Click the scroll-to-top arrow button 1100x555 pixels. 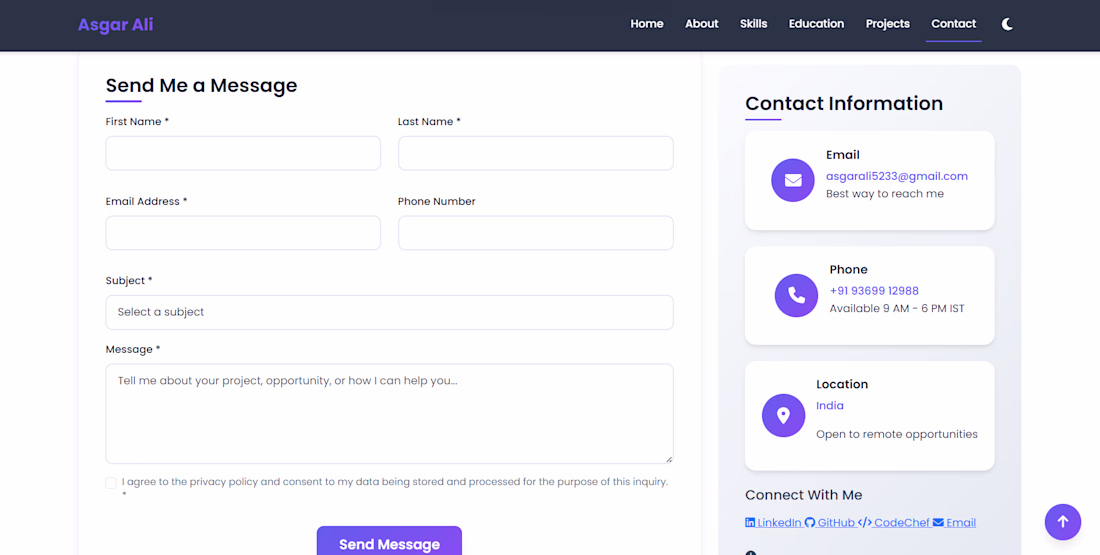pos(1063,522)
